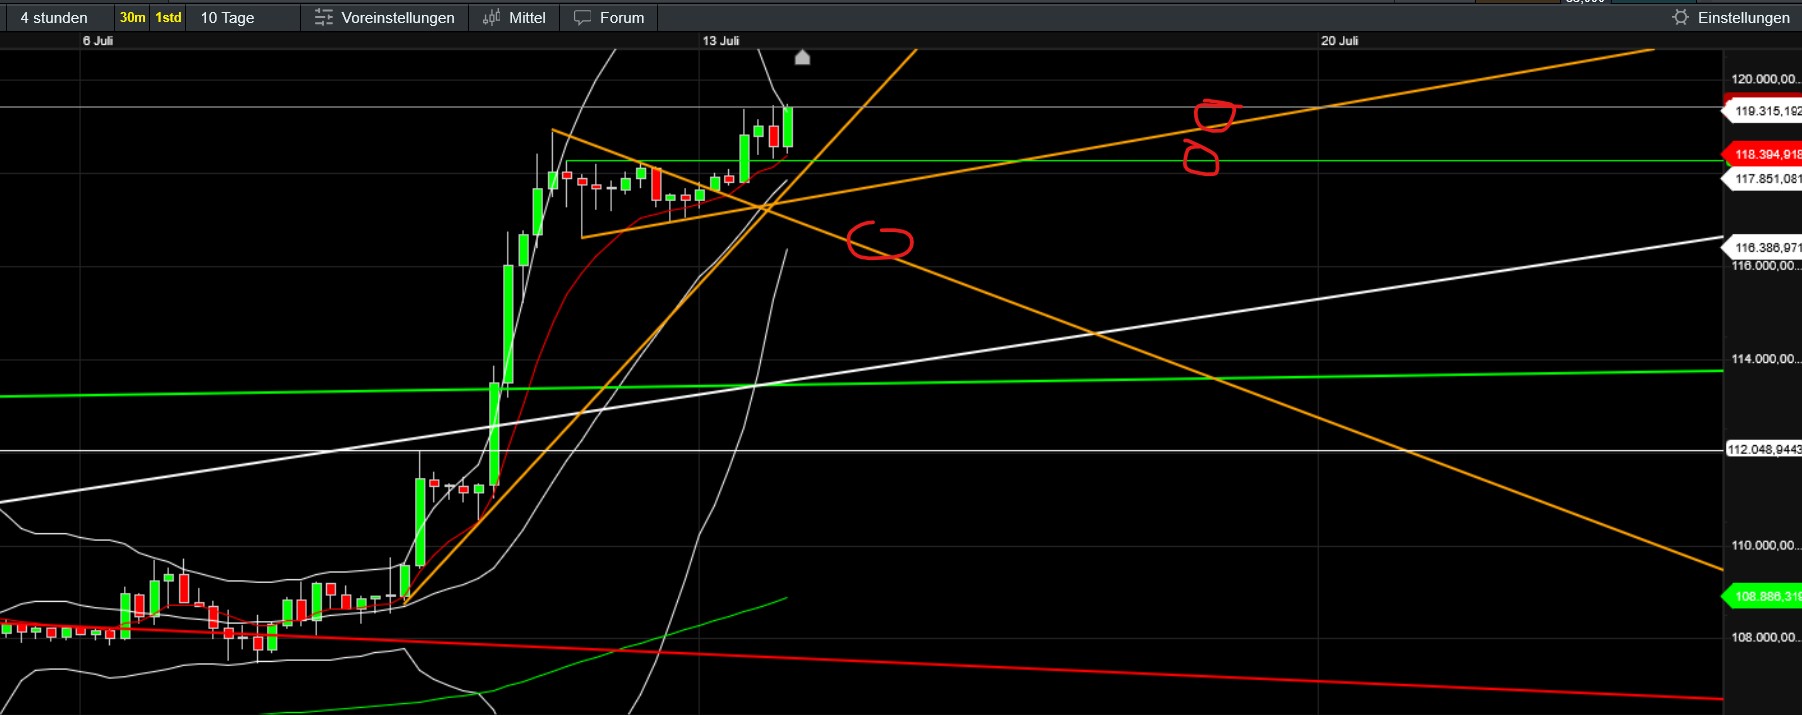
Task: Select the 1std interval
Action: click(x=168, y=18)
